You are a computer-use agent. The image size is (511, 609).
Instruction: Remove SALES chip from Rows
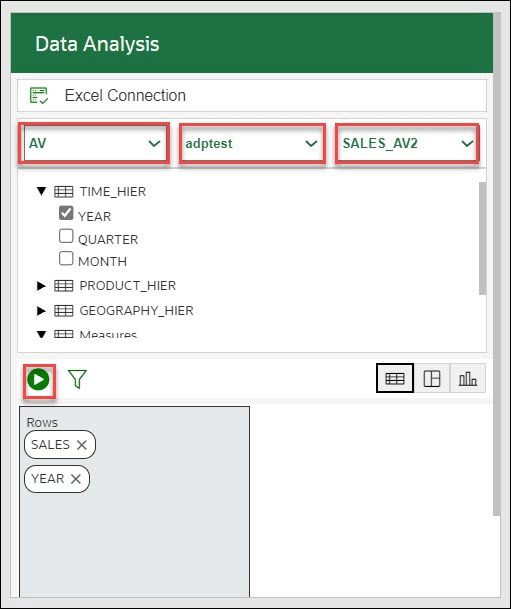click(x=82, y=445)
